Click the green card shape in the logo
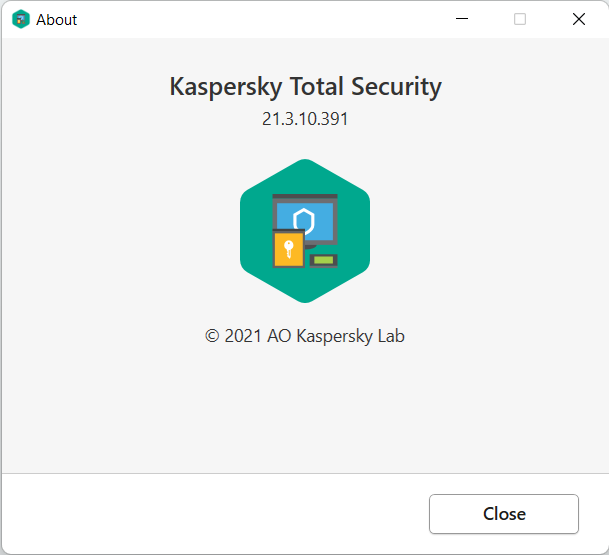This screenshot has height=555, width=609. 323,260
